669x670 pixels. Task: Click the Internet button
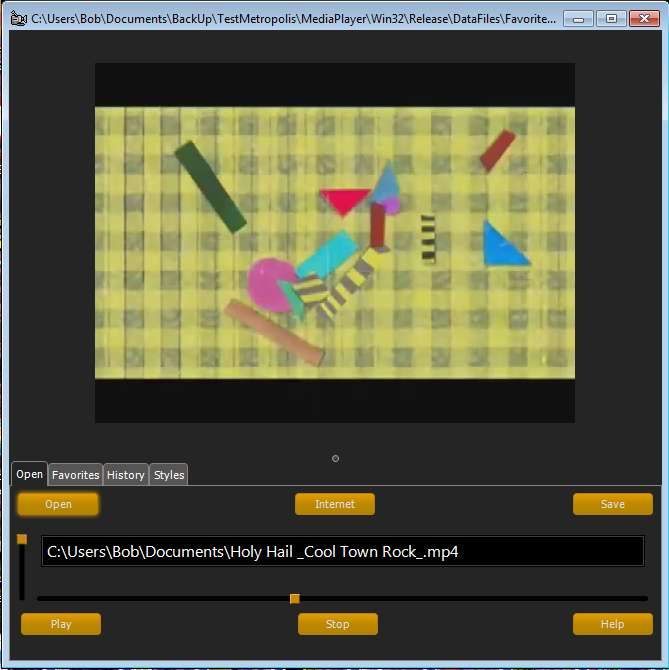[335, 504]
